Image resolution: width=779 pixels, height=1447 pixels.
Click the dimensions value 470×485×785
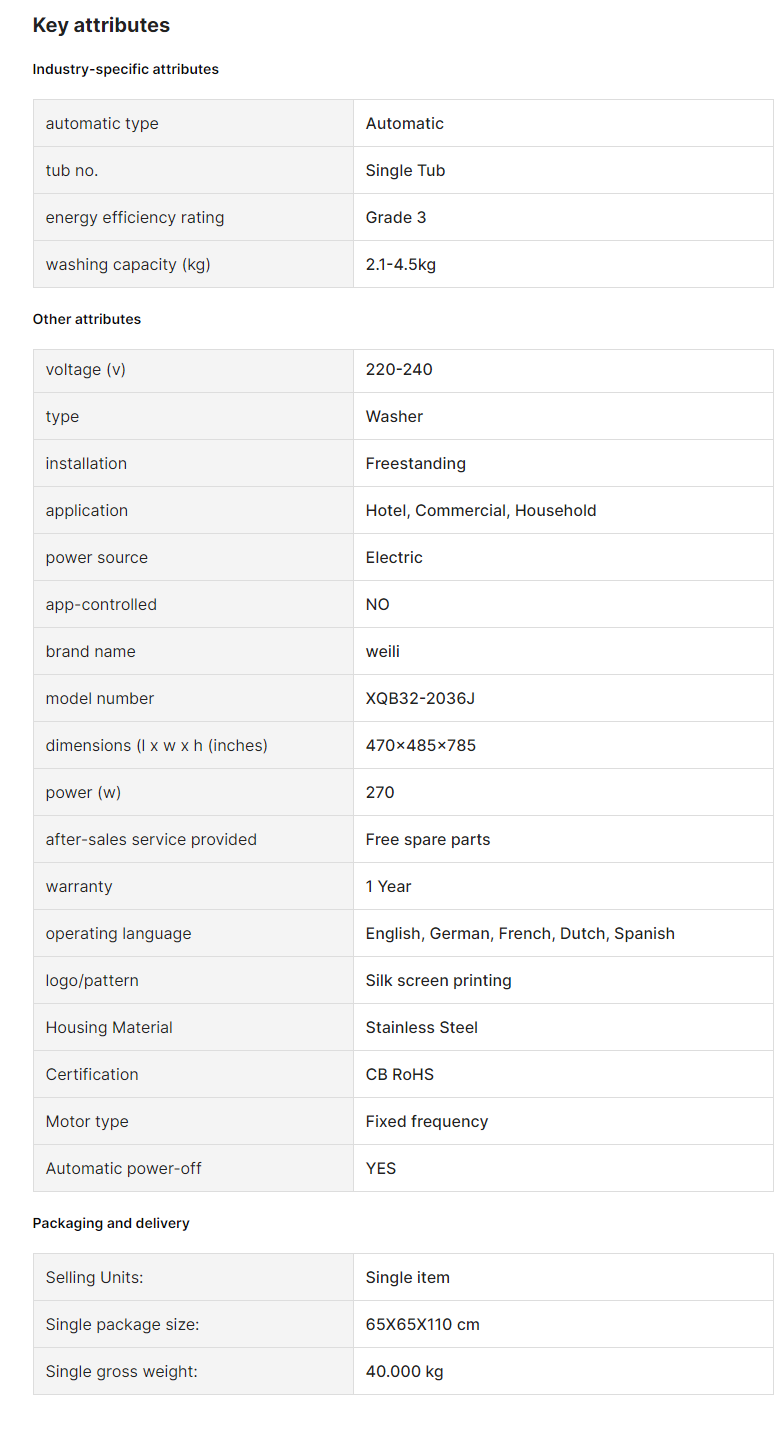point(421,745)
